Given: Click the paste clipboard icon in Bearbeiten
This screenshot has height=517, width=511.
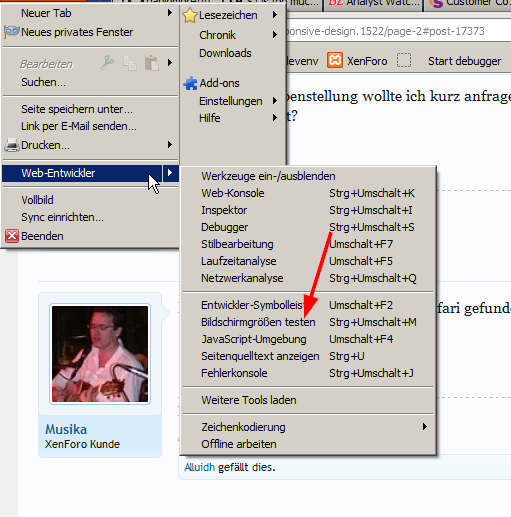Looking at the screenshot, I should click(x=151, y=63).
